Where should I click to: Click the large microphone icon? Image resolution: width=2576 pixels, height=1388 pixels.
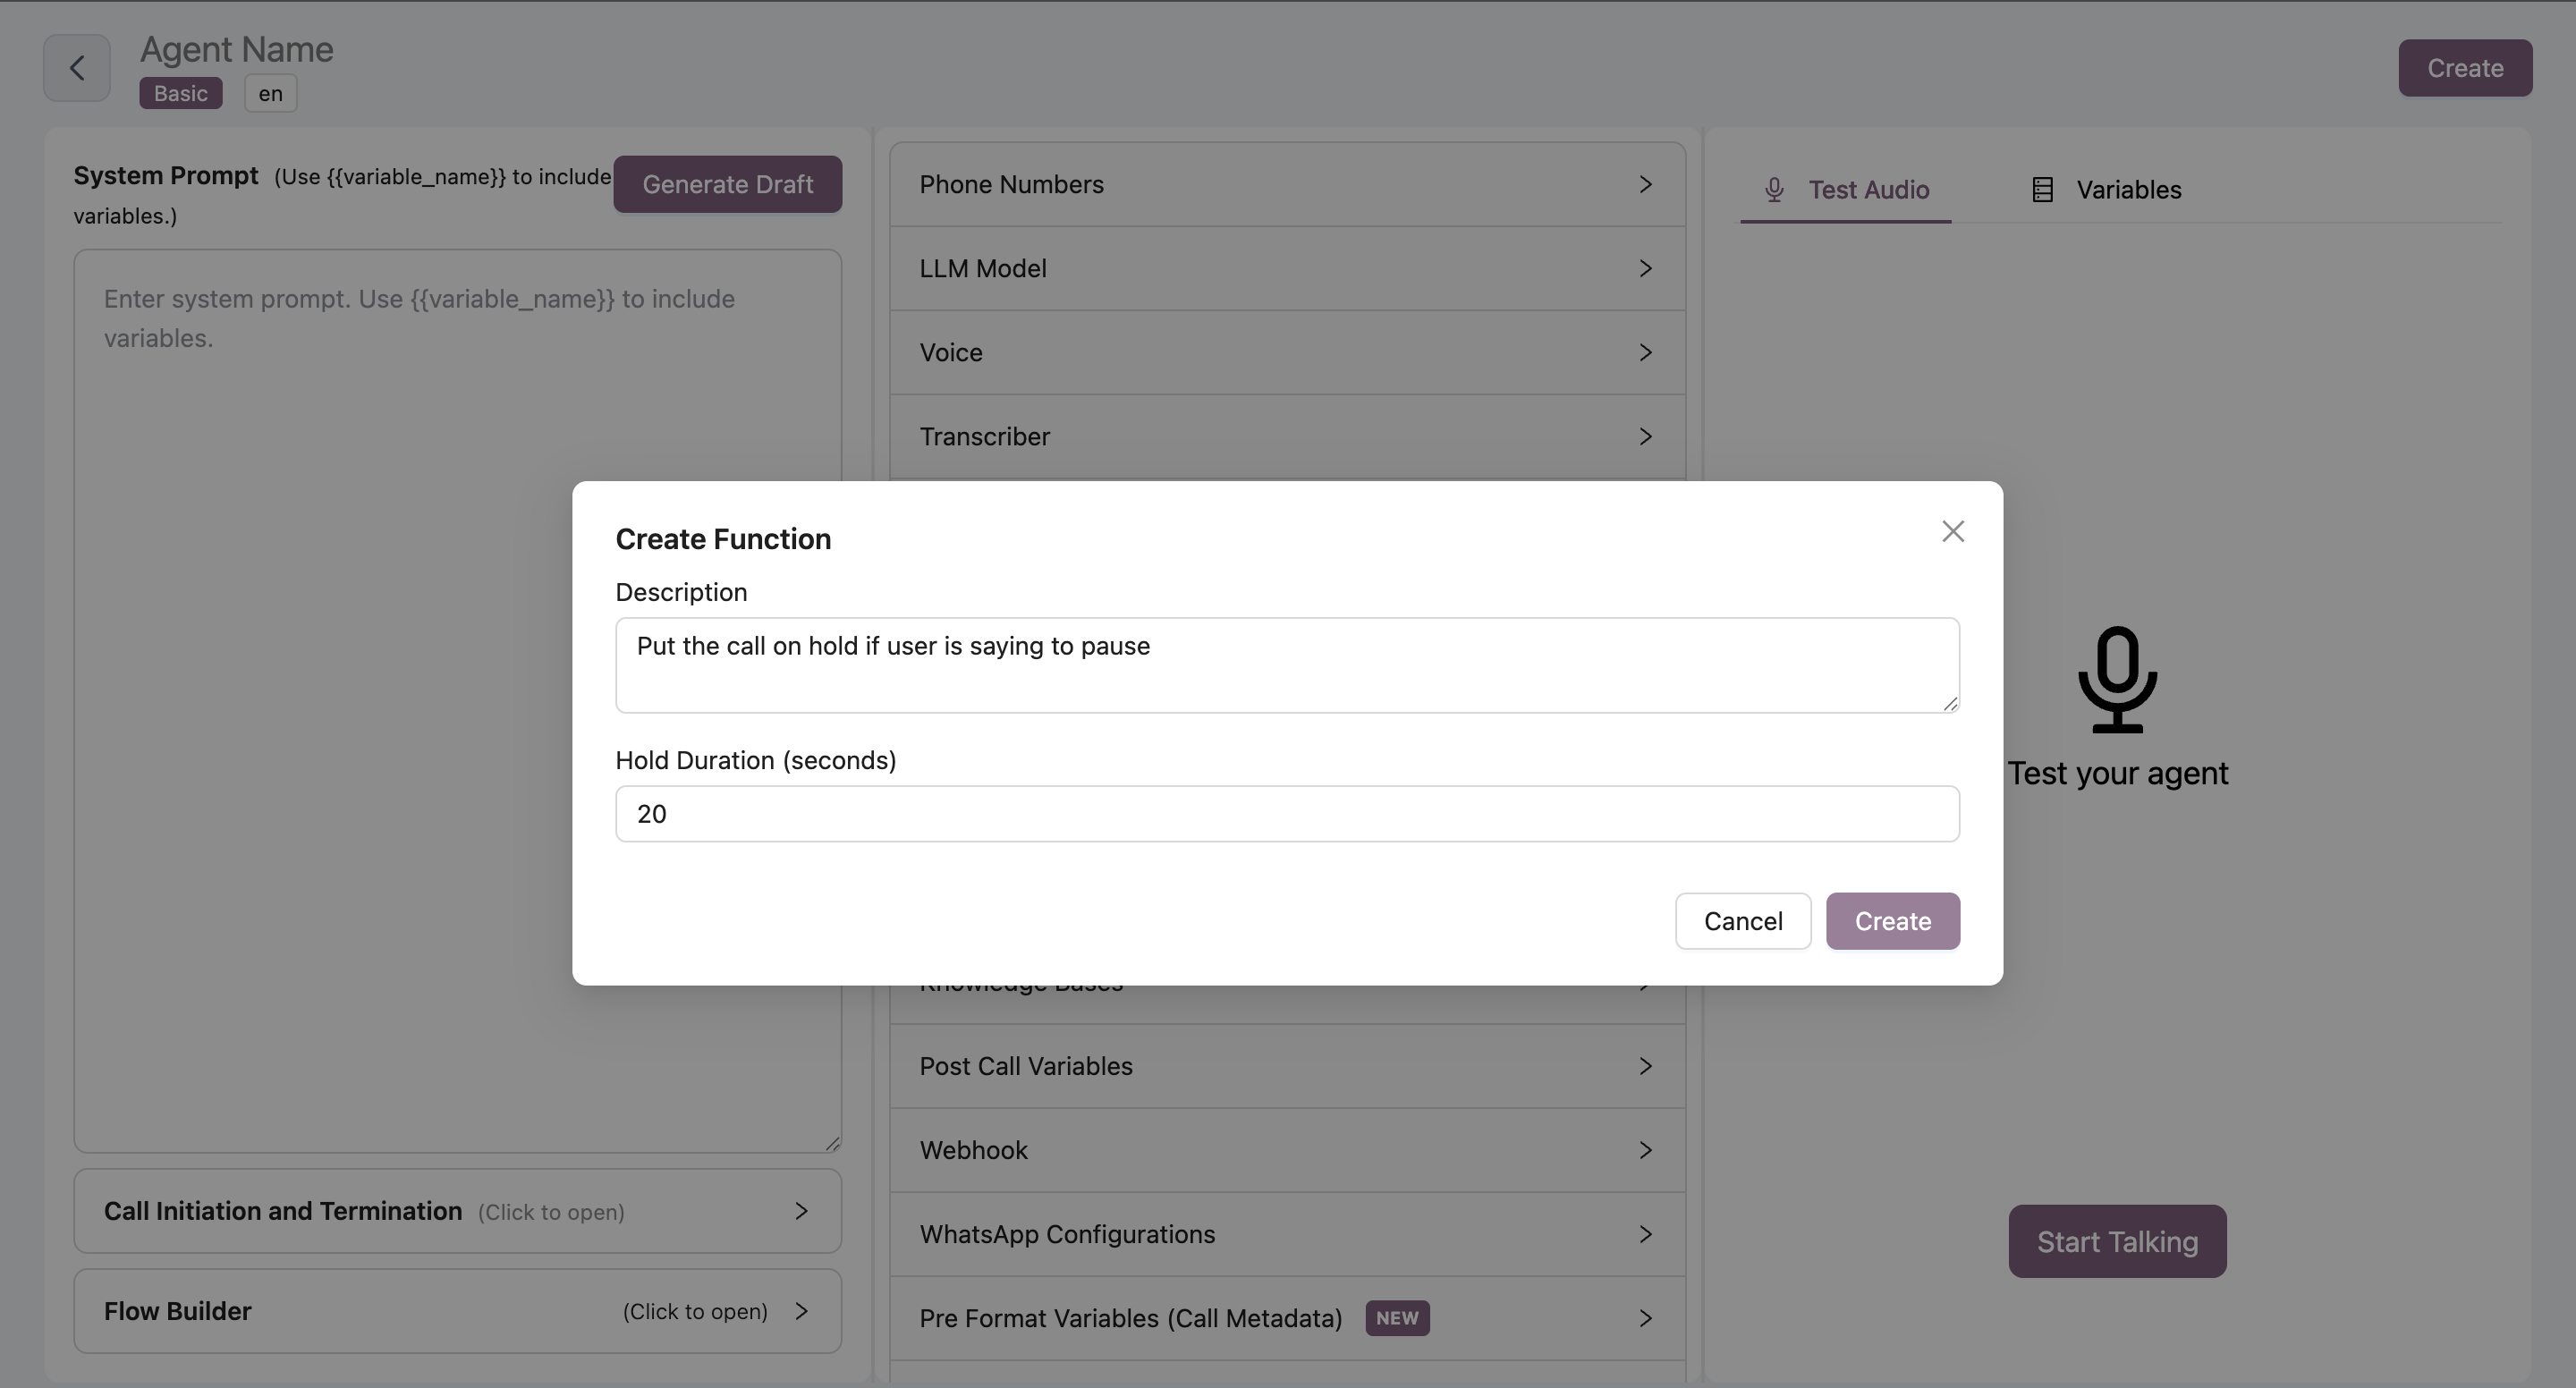(2117, 679)
